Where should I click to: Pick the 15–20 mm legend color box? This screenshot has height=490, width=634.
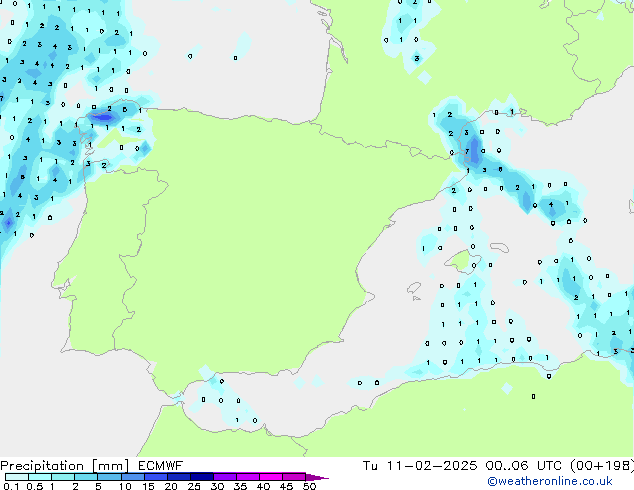pos(155,477)
